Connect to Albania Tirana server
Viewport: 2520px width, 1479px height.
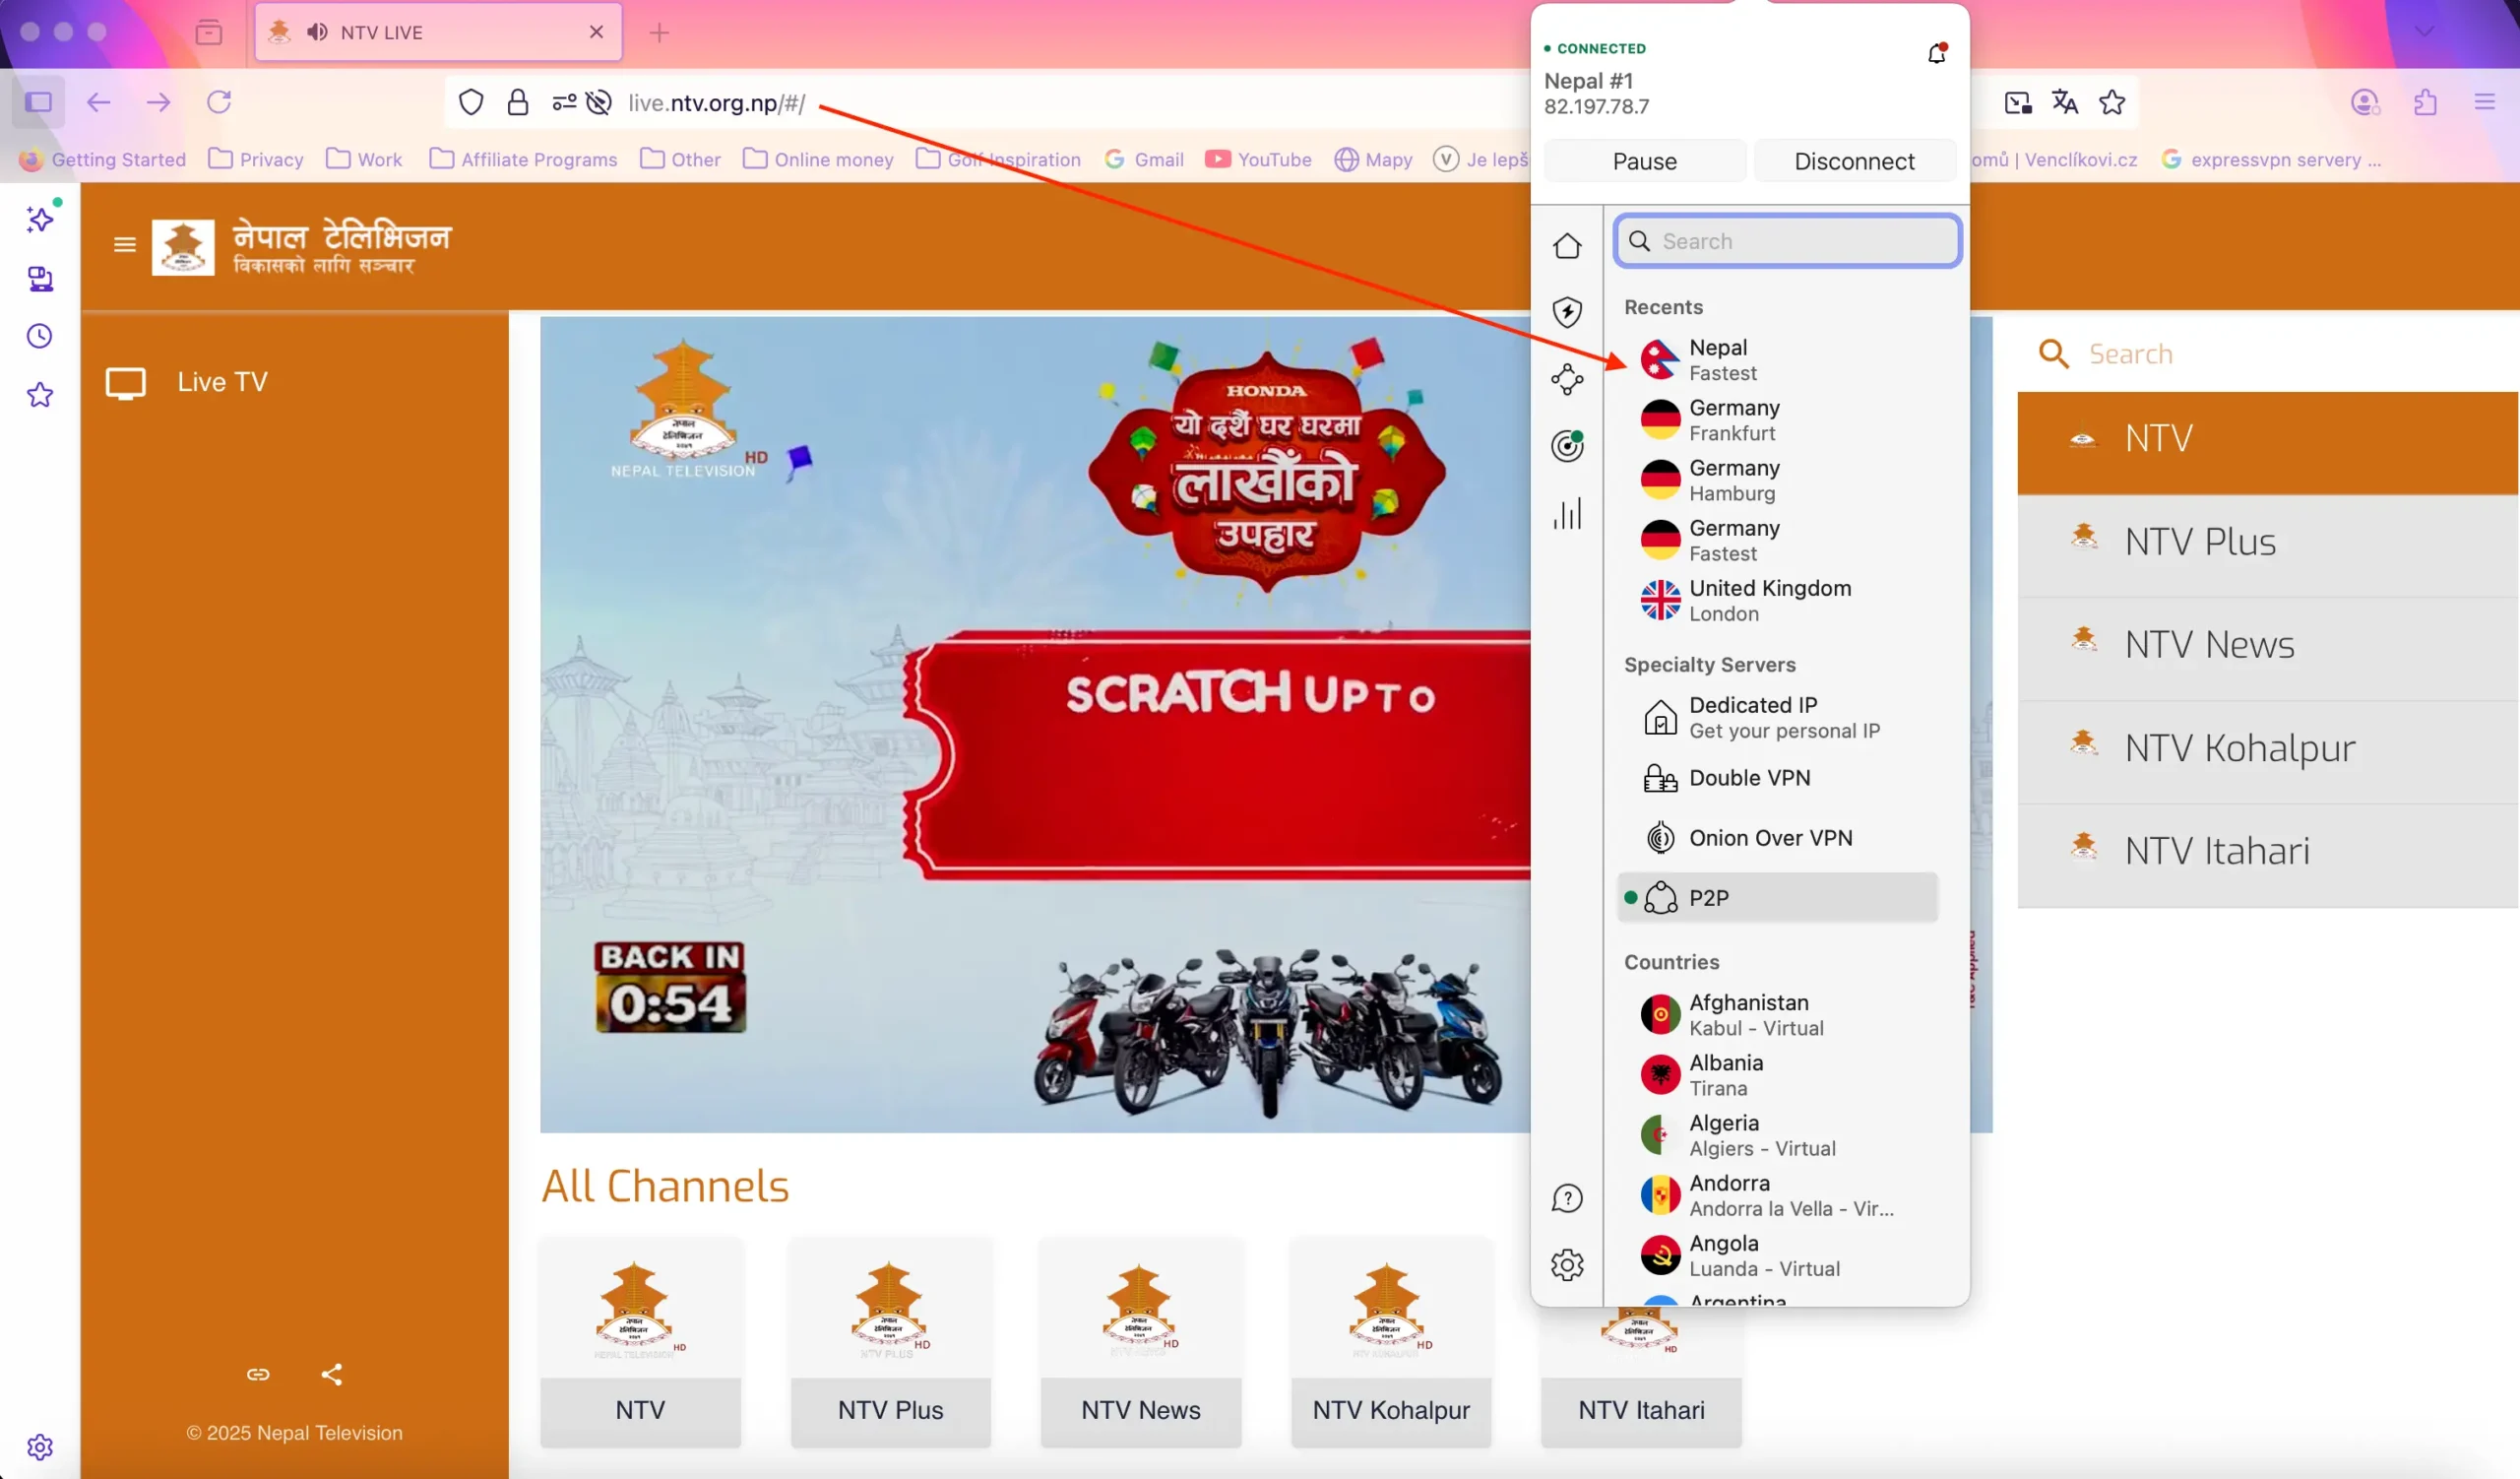(x=1777, y=1075)
